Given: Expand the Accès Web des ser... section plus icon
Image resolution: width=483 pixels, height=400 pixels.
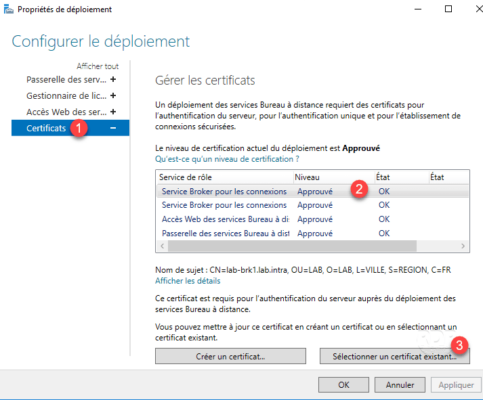Looking at the screenshot, I should (113, 112).
